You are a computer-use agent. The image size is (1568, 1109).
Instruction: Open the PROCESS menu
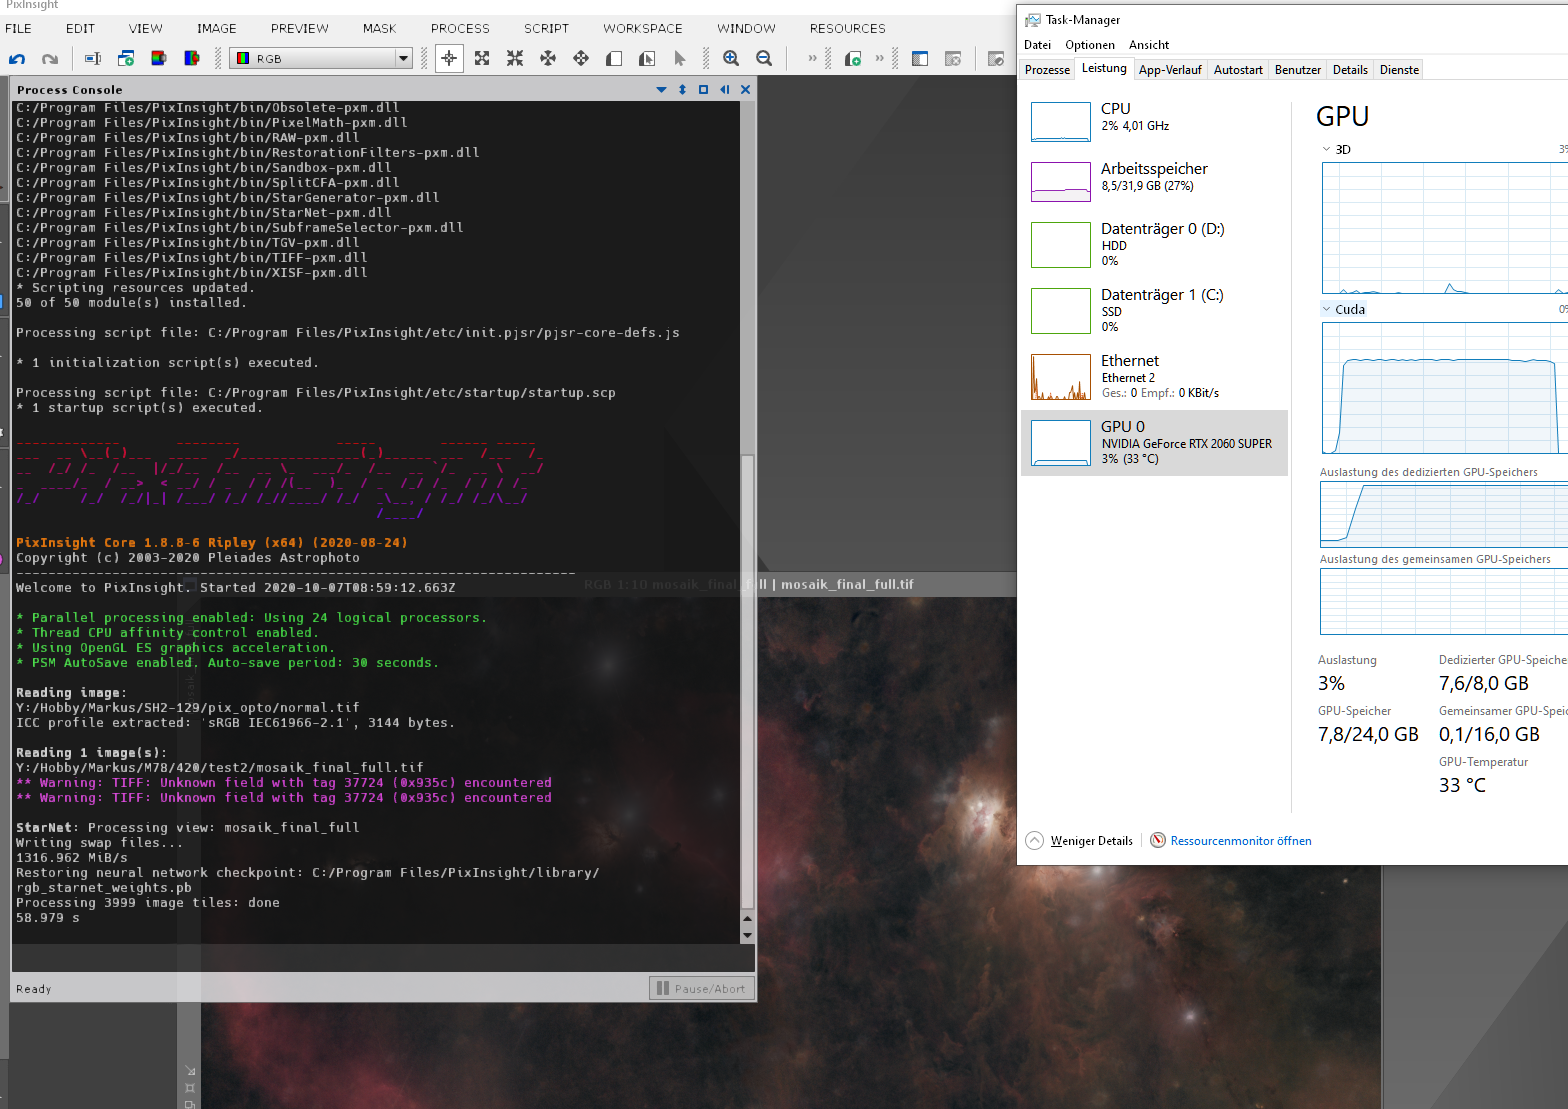(x=460, y=28)
